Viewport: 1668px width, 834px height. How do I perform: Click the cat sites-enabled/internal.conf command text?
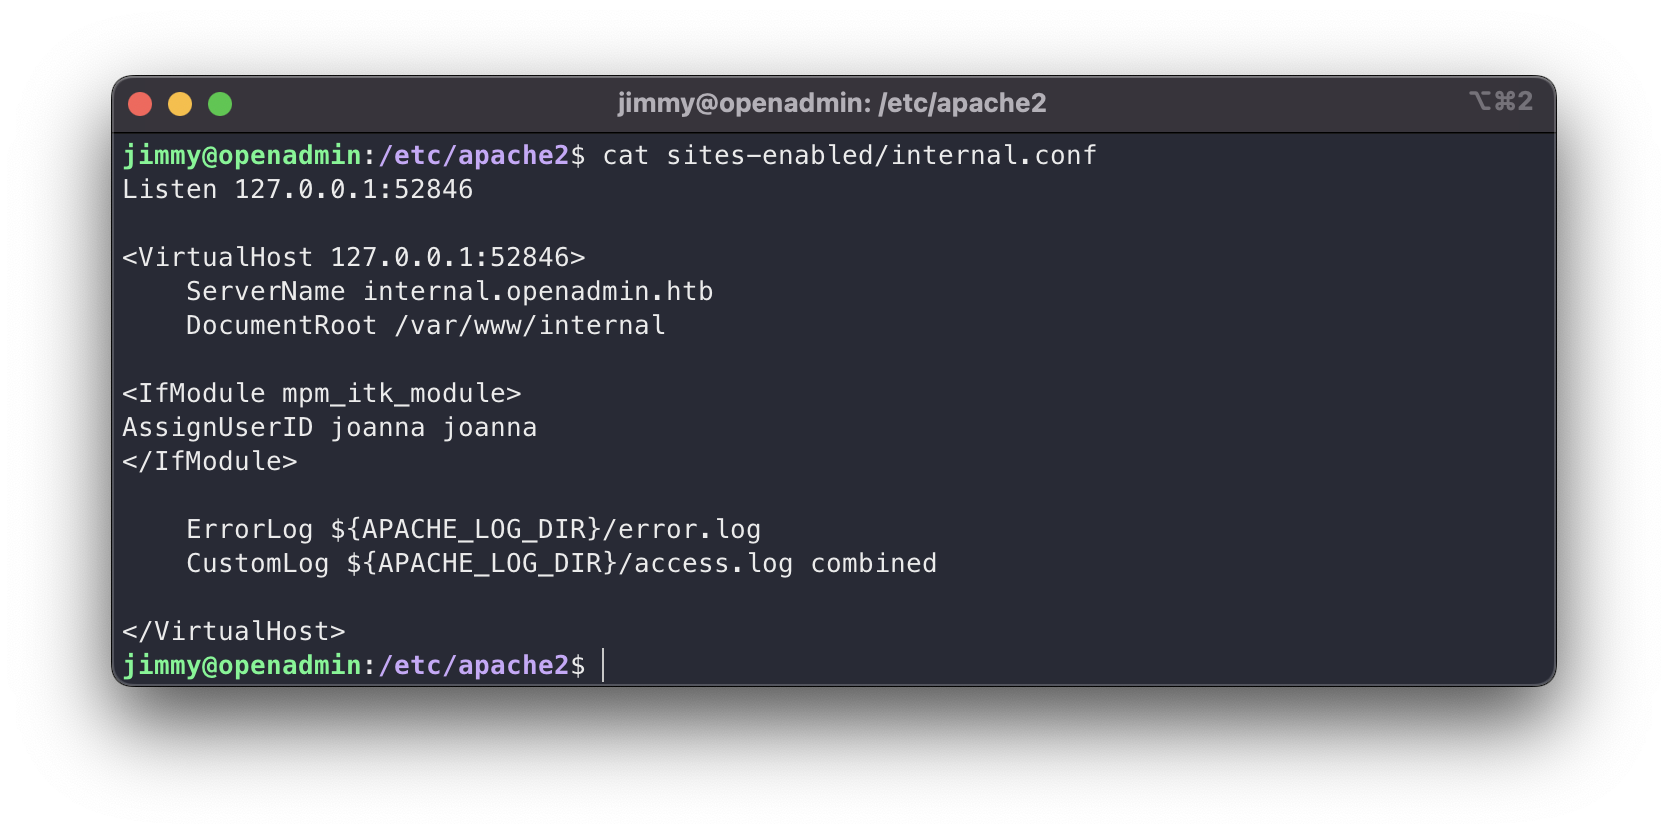(849, 155)
